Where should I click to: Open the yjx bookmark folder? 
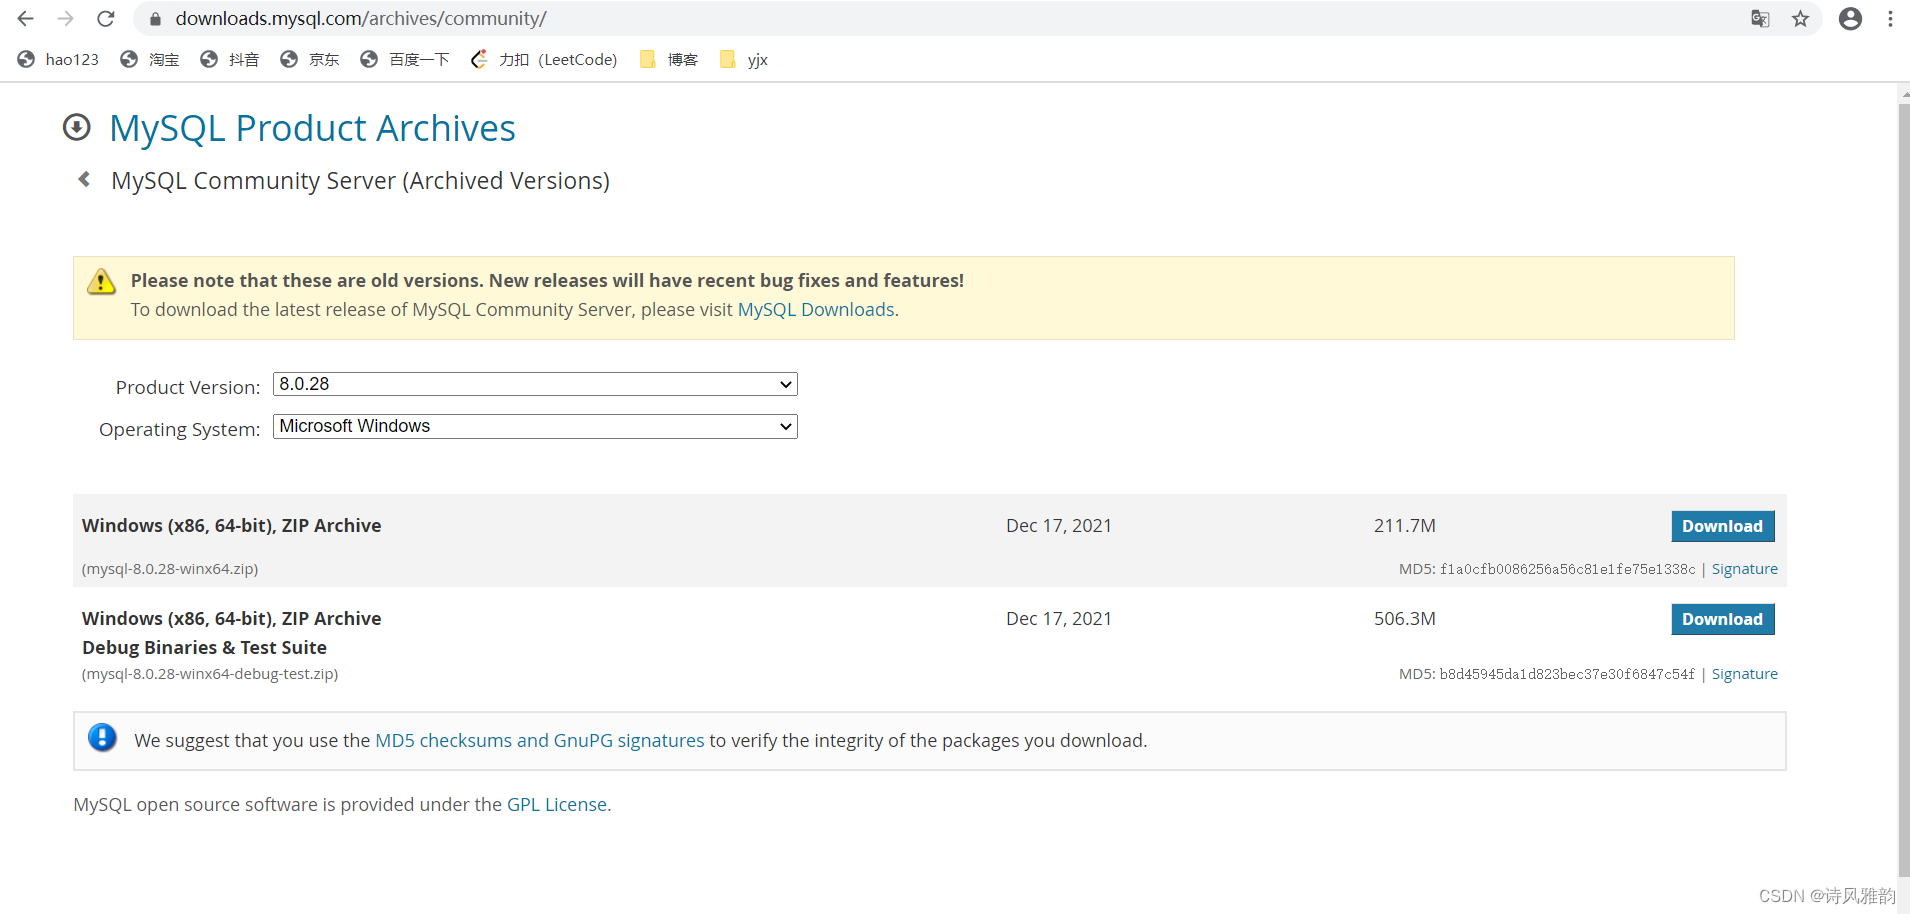(744, 59)
